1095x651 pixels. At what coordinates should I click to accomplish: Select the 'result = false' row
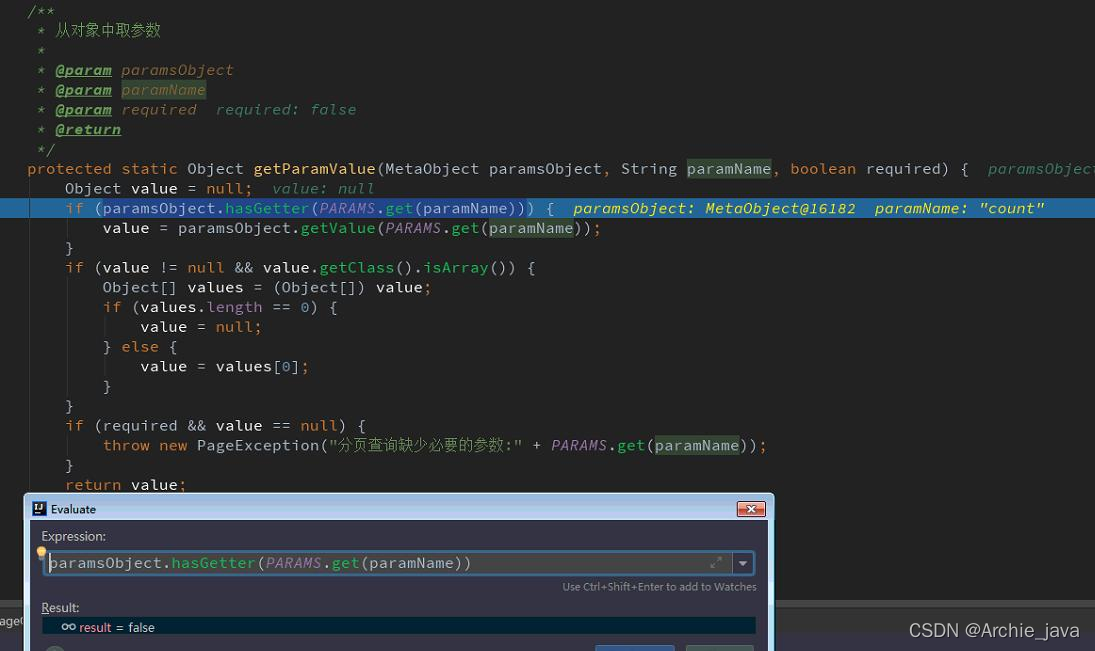pyautogui.click(x=399, y=627)
